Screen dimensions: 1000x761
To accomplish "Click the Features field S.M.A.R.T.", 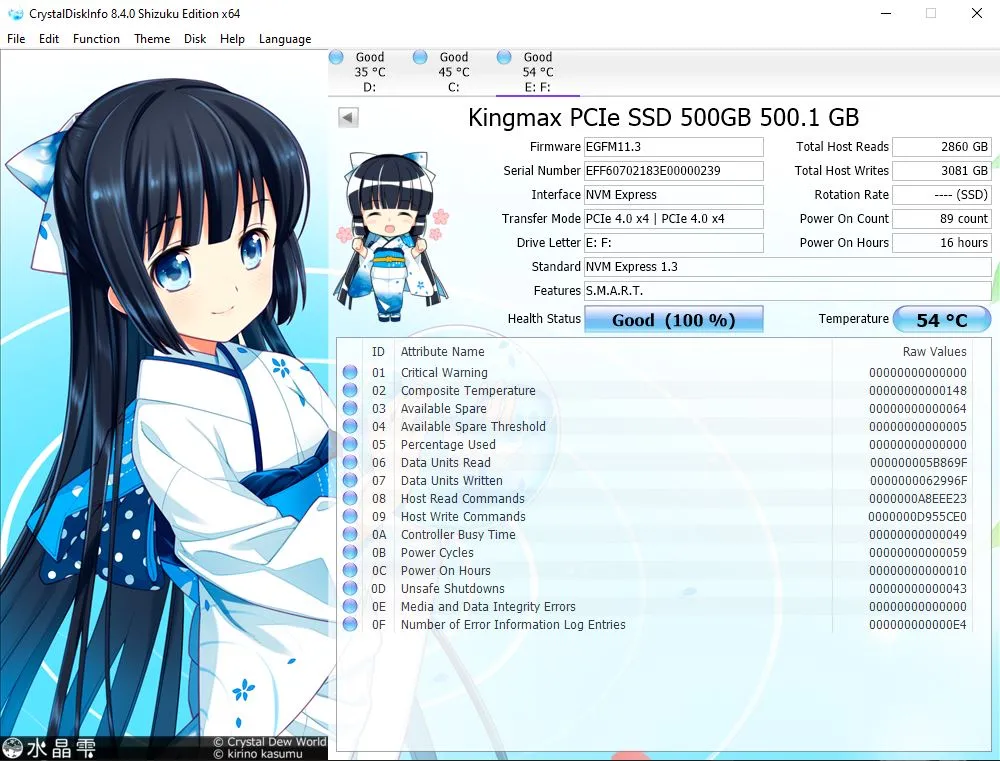I will pyautogui.click(x=788, y=291).
